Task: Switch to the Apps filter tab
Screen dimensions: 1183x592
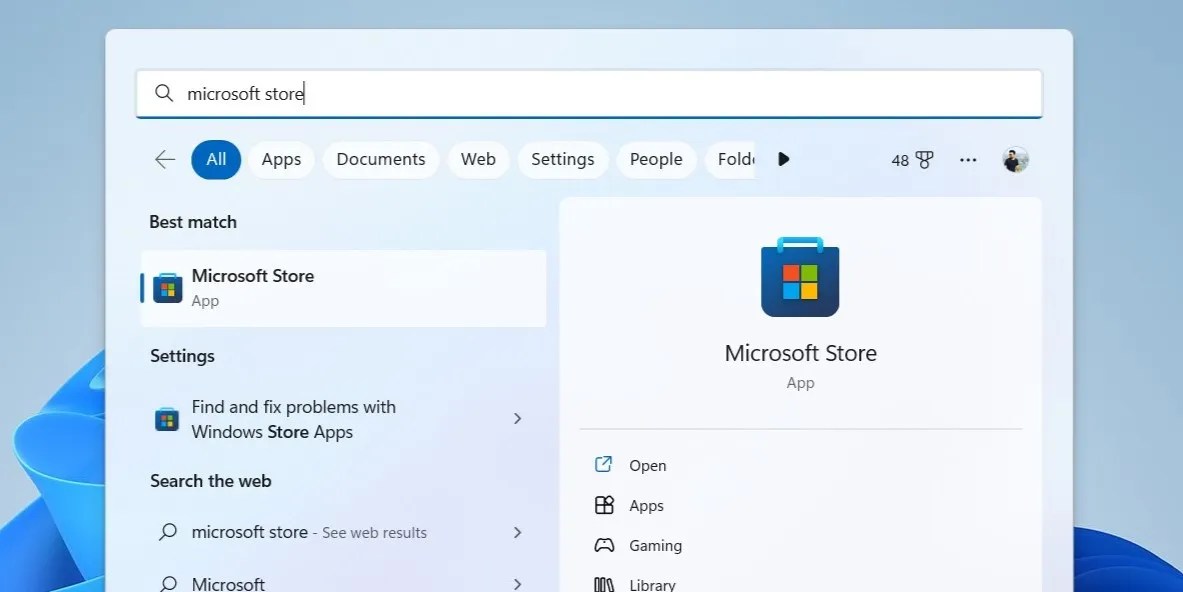Action: click(281, 159)
